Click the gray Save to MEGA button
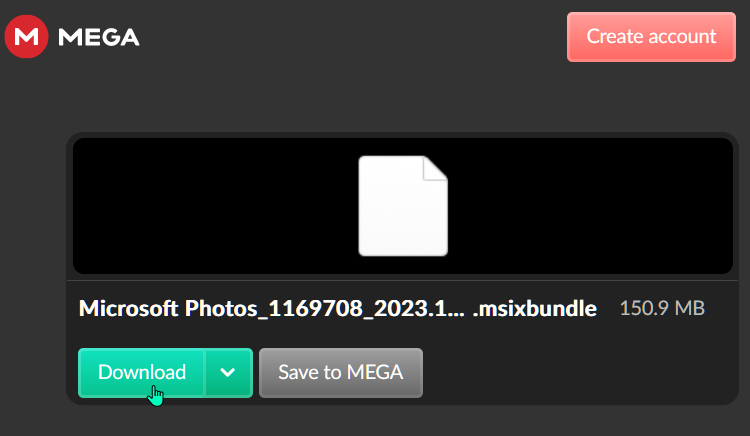 click(341, 373)
